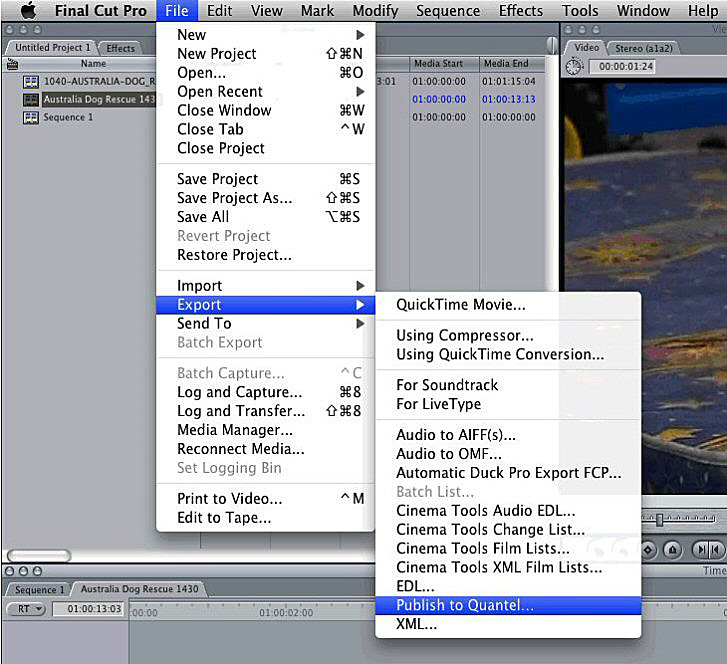
Task: Choose Log and Capture... menu item
Action: [x=266, y=392]
